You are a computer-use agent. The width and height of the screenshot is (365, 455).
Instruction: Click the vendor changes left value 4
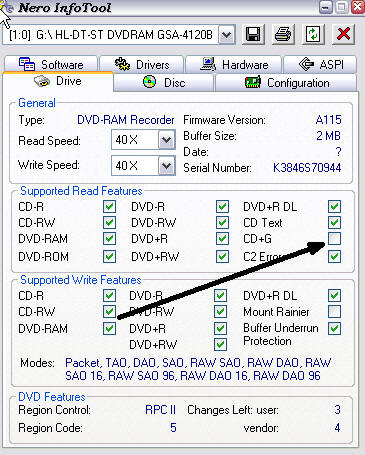337,428
